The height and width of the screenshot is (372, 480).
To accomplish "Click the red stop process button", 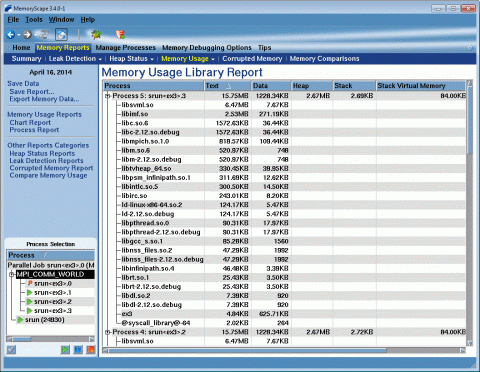I will [90, 349].
